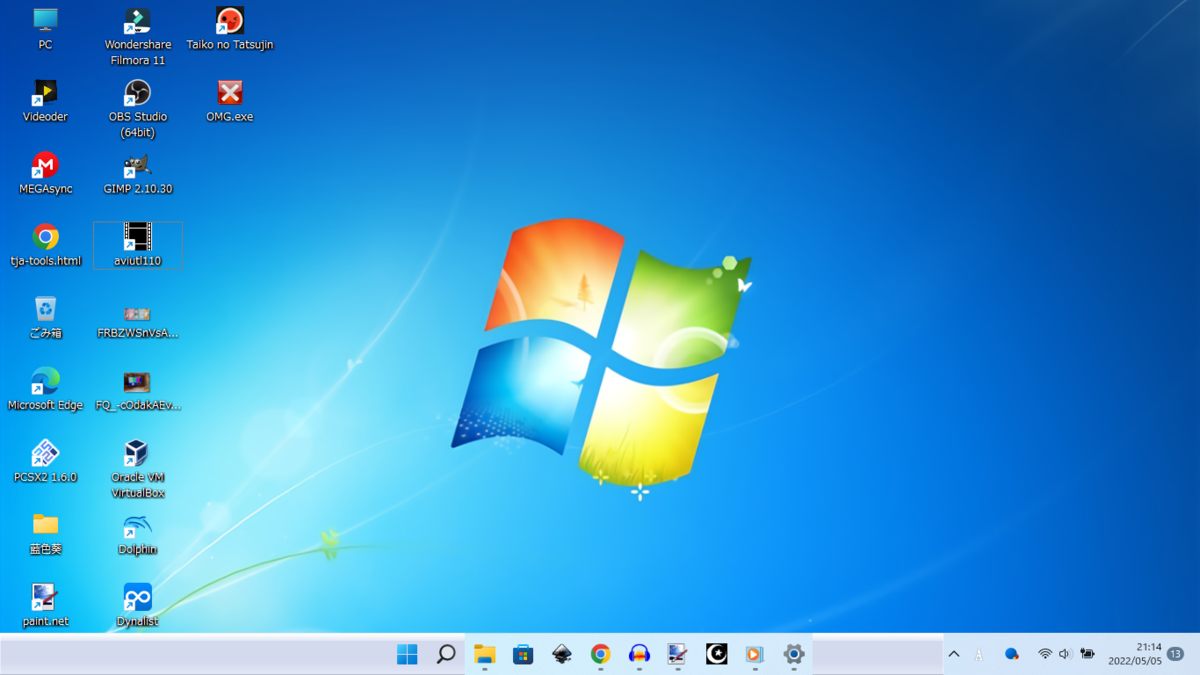
Task: Open Microsoft Store from taskbar
Action: pos(523,654)
